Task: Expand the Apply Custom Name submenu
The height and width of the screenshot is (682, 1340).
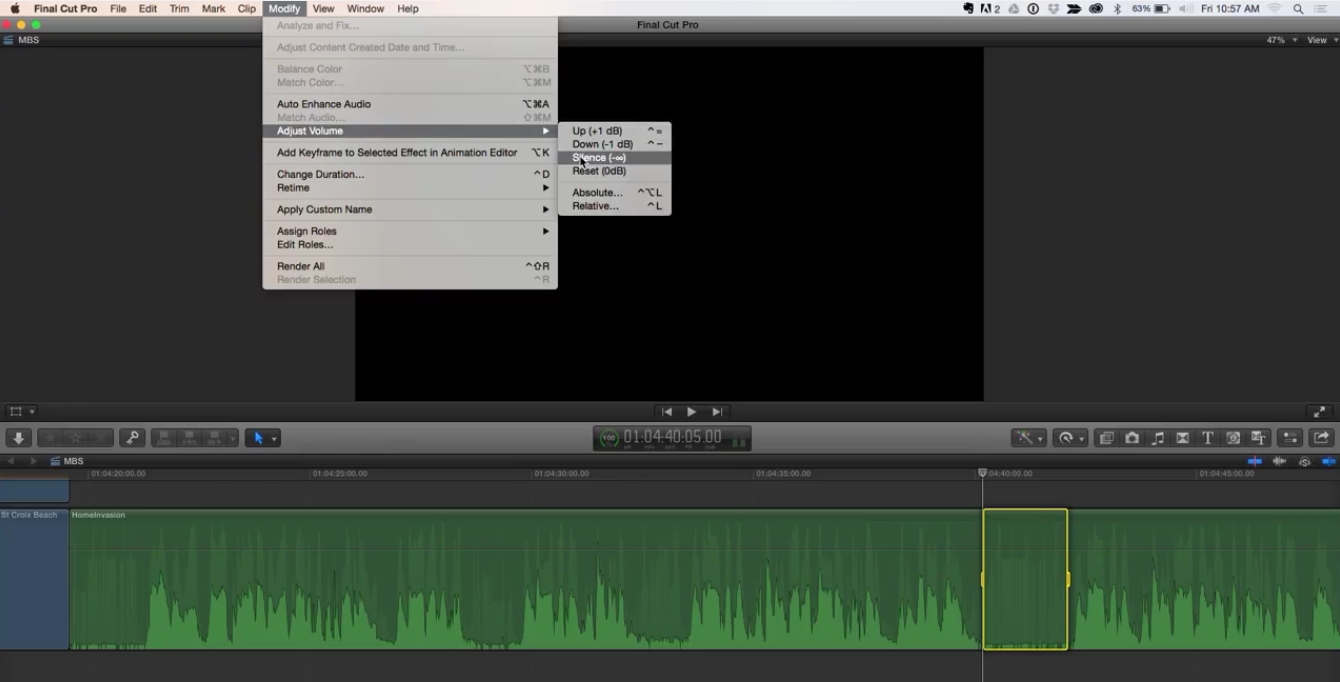Action: 410,209
